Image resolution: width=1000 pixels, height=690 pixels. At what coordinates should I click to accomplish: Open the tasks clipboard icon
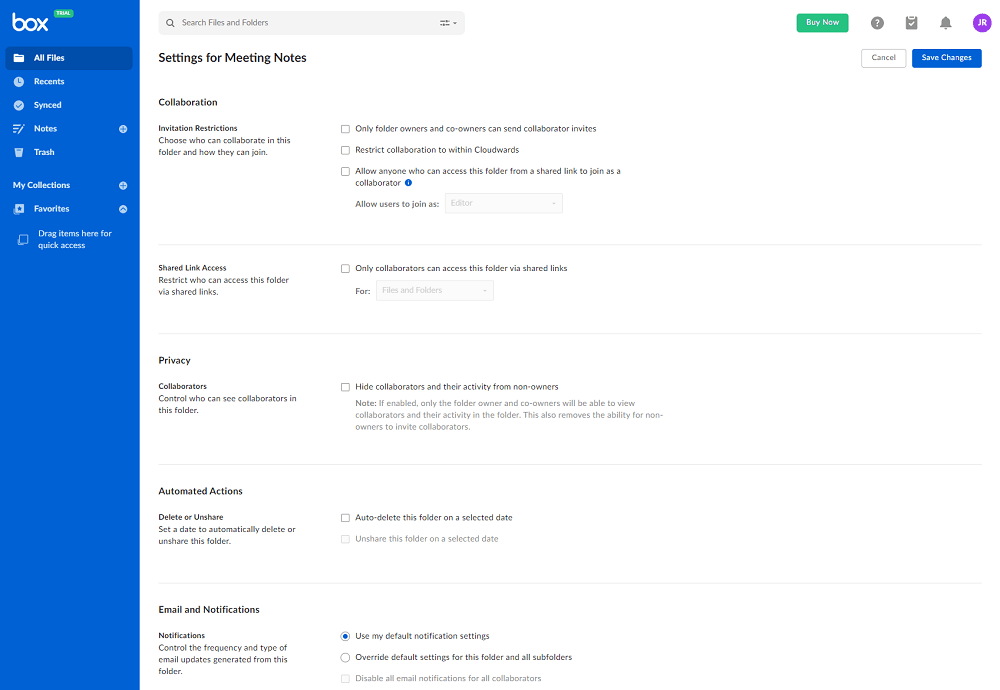[911, 23]
